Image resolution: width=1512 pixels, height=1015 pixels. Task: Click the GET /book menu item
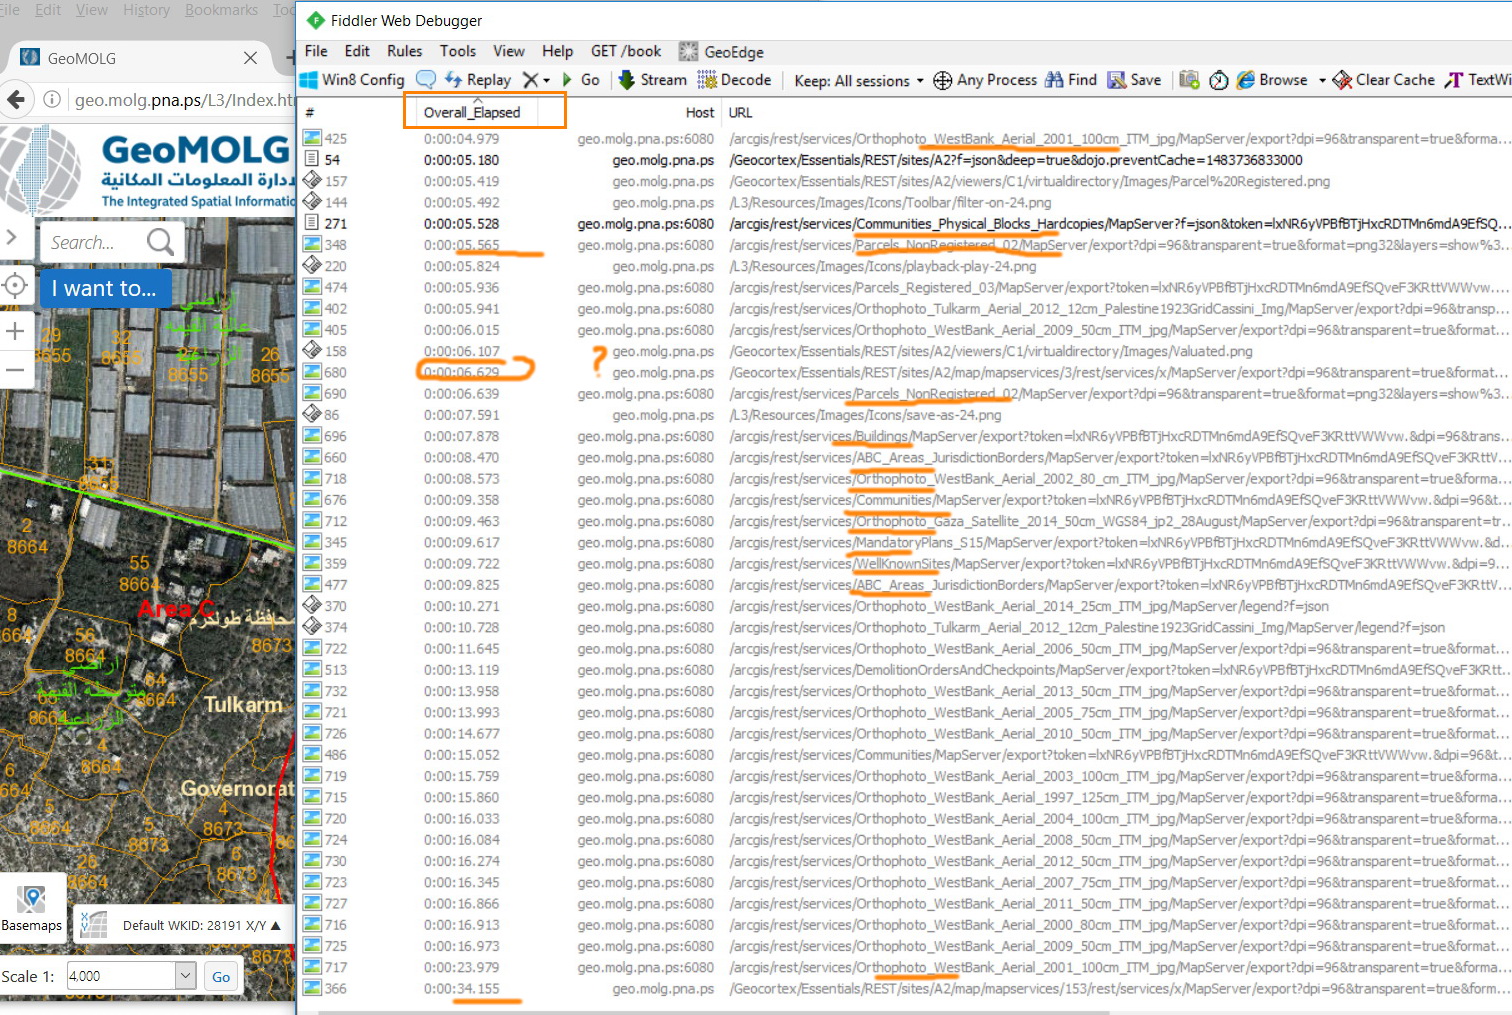pos(626,51)
